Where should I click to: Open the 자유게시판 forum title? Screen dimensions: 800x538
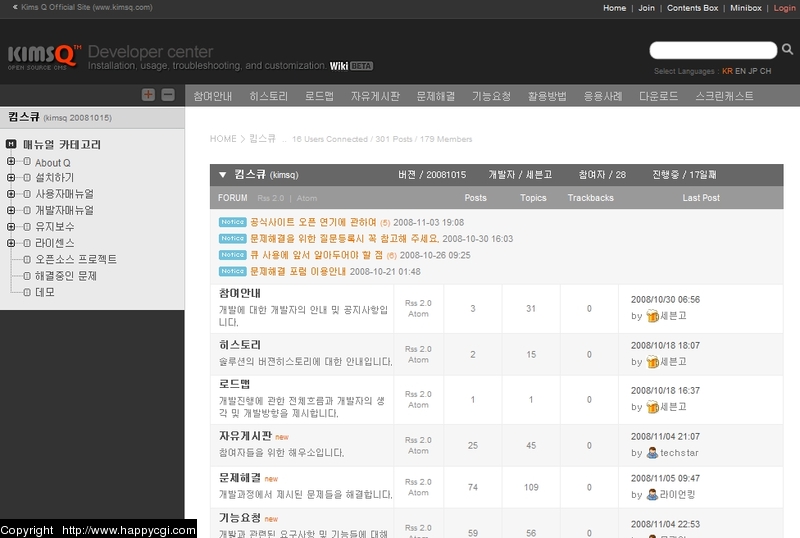pos(245,436)
